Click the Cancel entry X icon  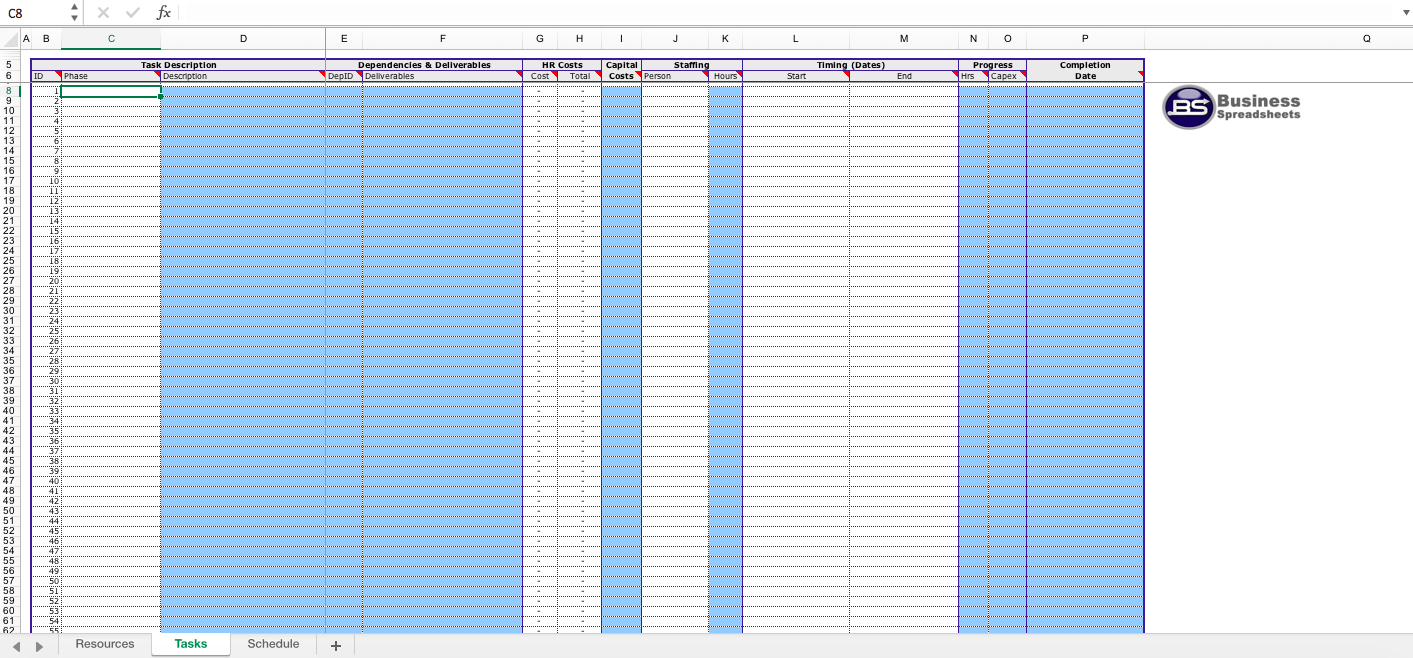104,13
